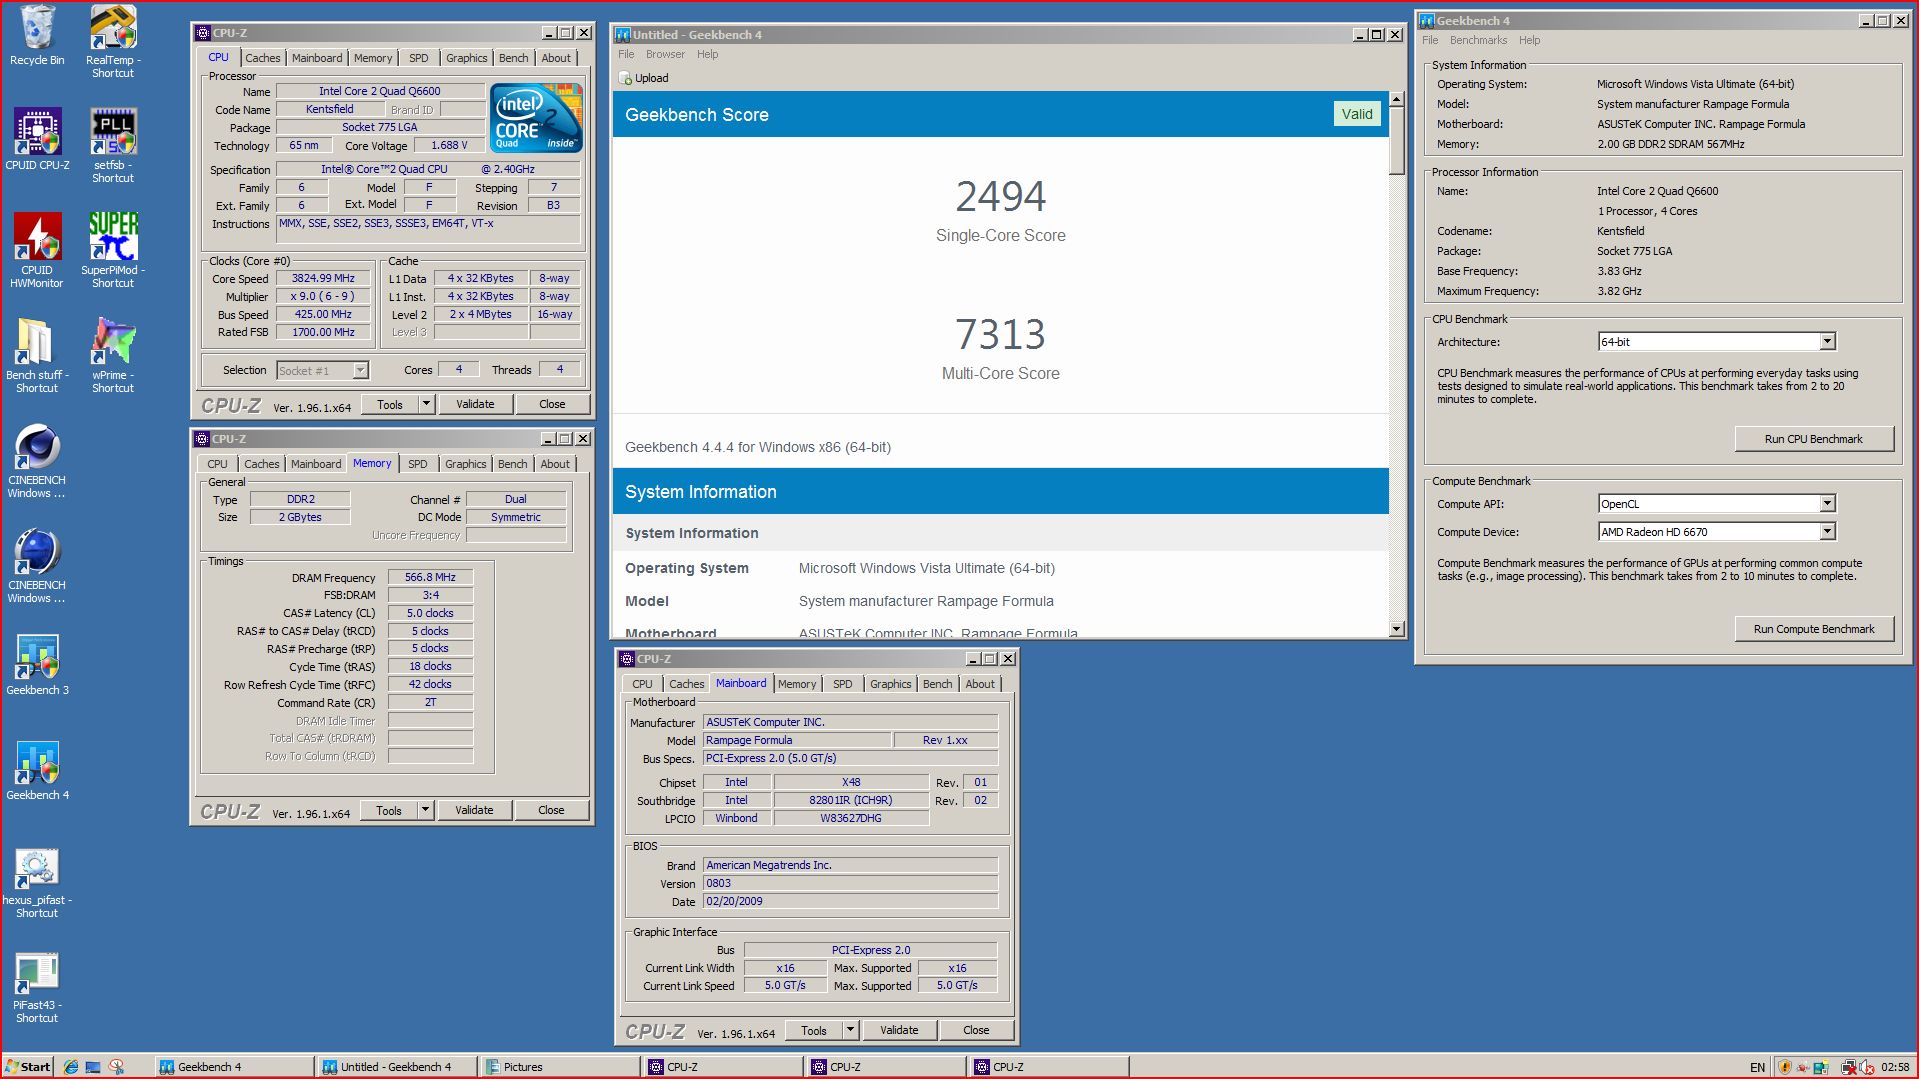Screen dimensions: 1919x1079
Task: Open the CPUID HWMonitor desktop icon
Action: pos(37,251)
